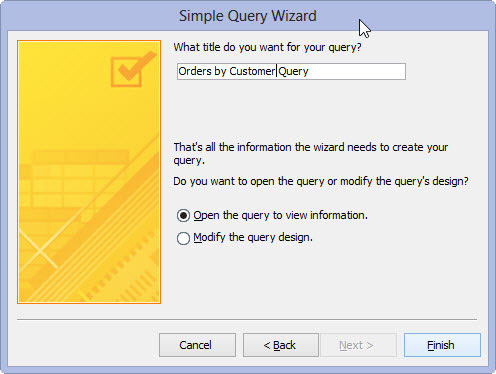
Task: Click the Cancel button
Action: [x=197, y=345]
